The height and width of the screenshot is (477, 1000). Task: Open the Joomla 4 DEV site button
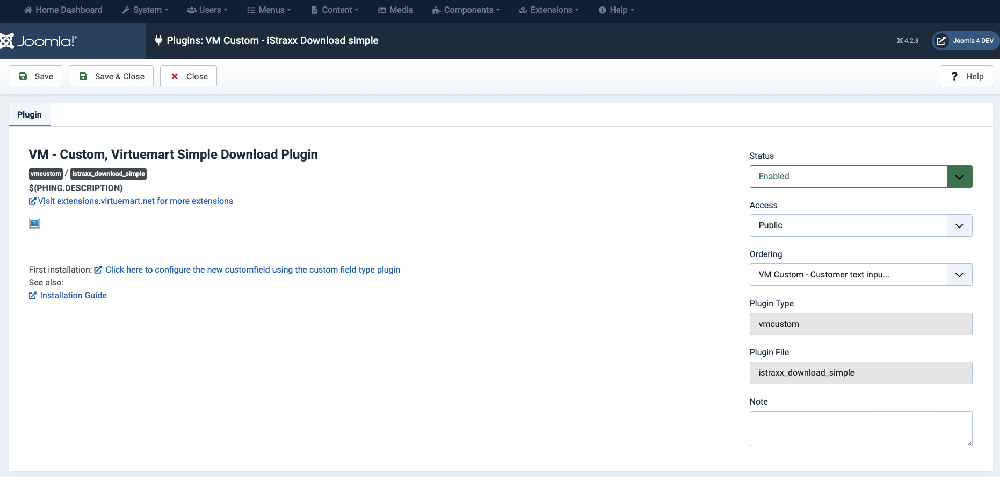tap(965, 41)
